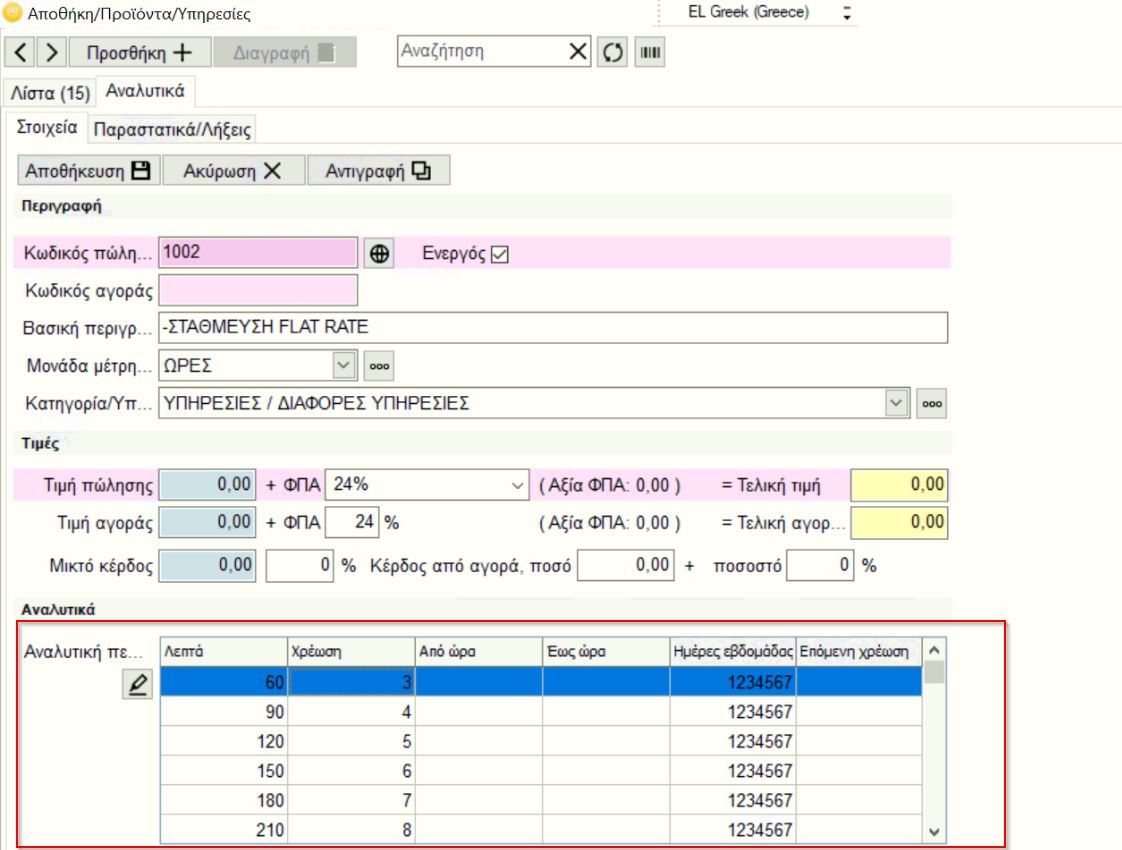Clear the Αναζήτηση search box
The width and height of the screenshot is (1122, 850).
[577, 52]
